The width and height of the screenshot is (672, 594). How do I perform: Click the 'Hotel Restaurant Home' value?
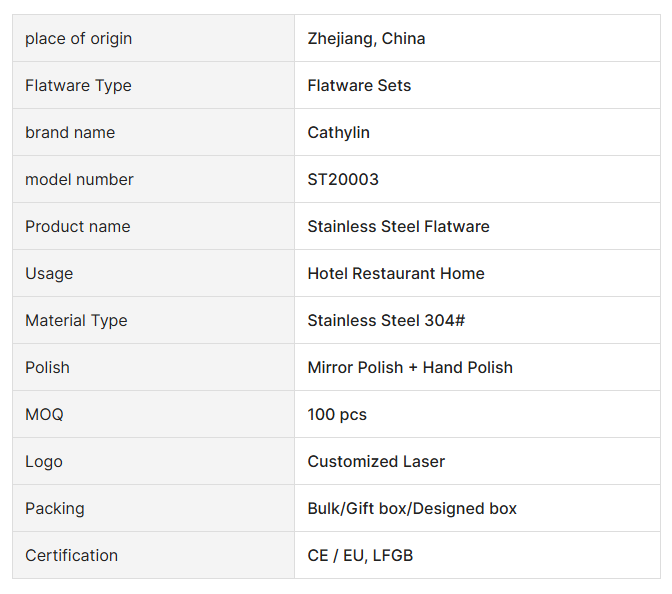click(396, 274)
